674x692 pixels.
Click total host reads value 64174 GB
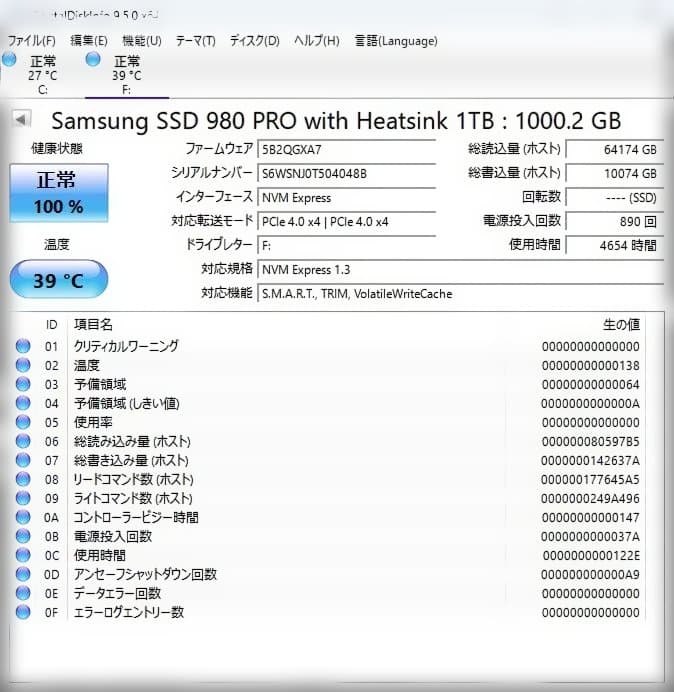tap(614, 150)
